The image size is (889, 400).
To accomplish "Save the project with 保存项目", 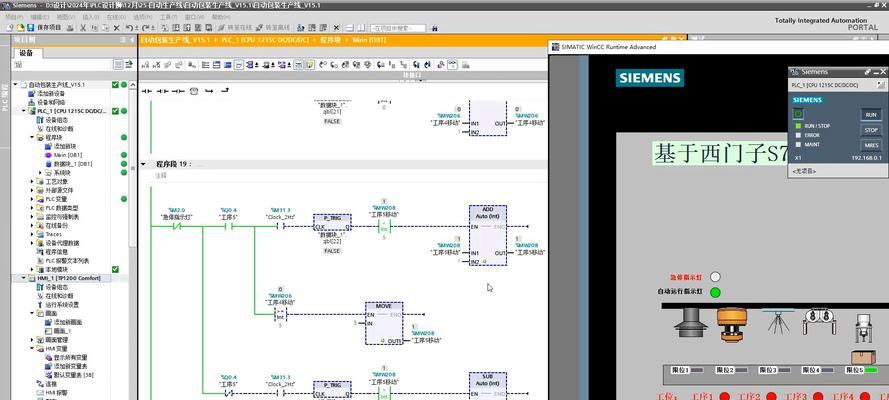I will [44, 27].
